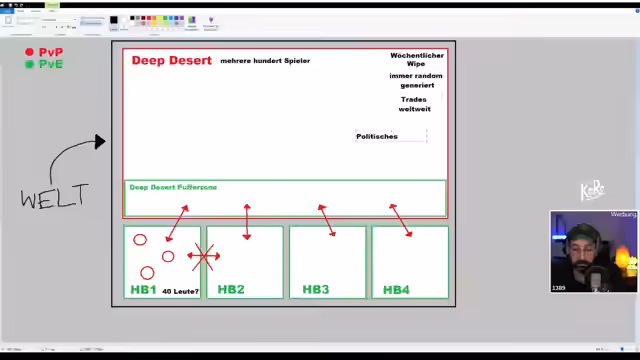
Task: Click the Edit with Paint 3D icon
Action: (211, 20)
